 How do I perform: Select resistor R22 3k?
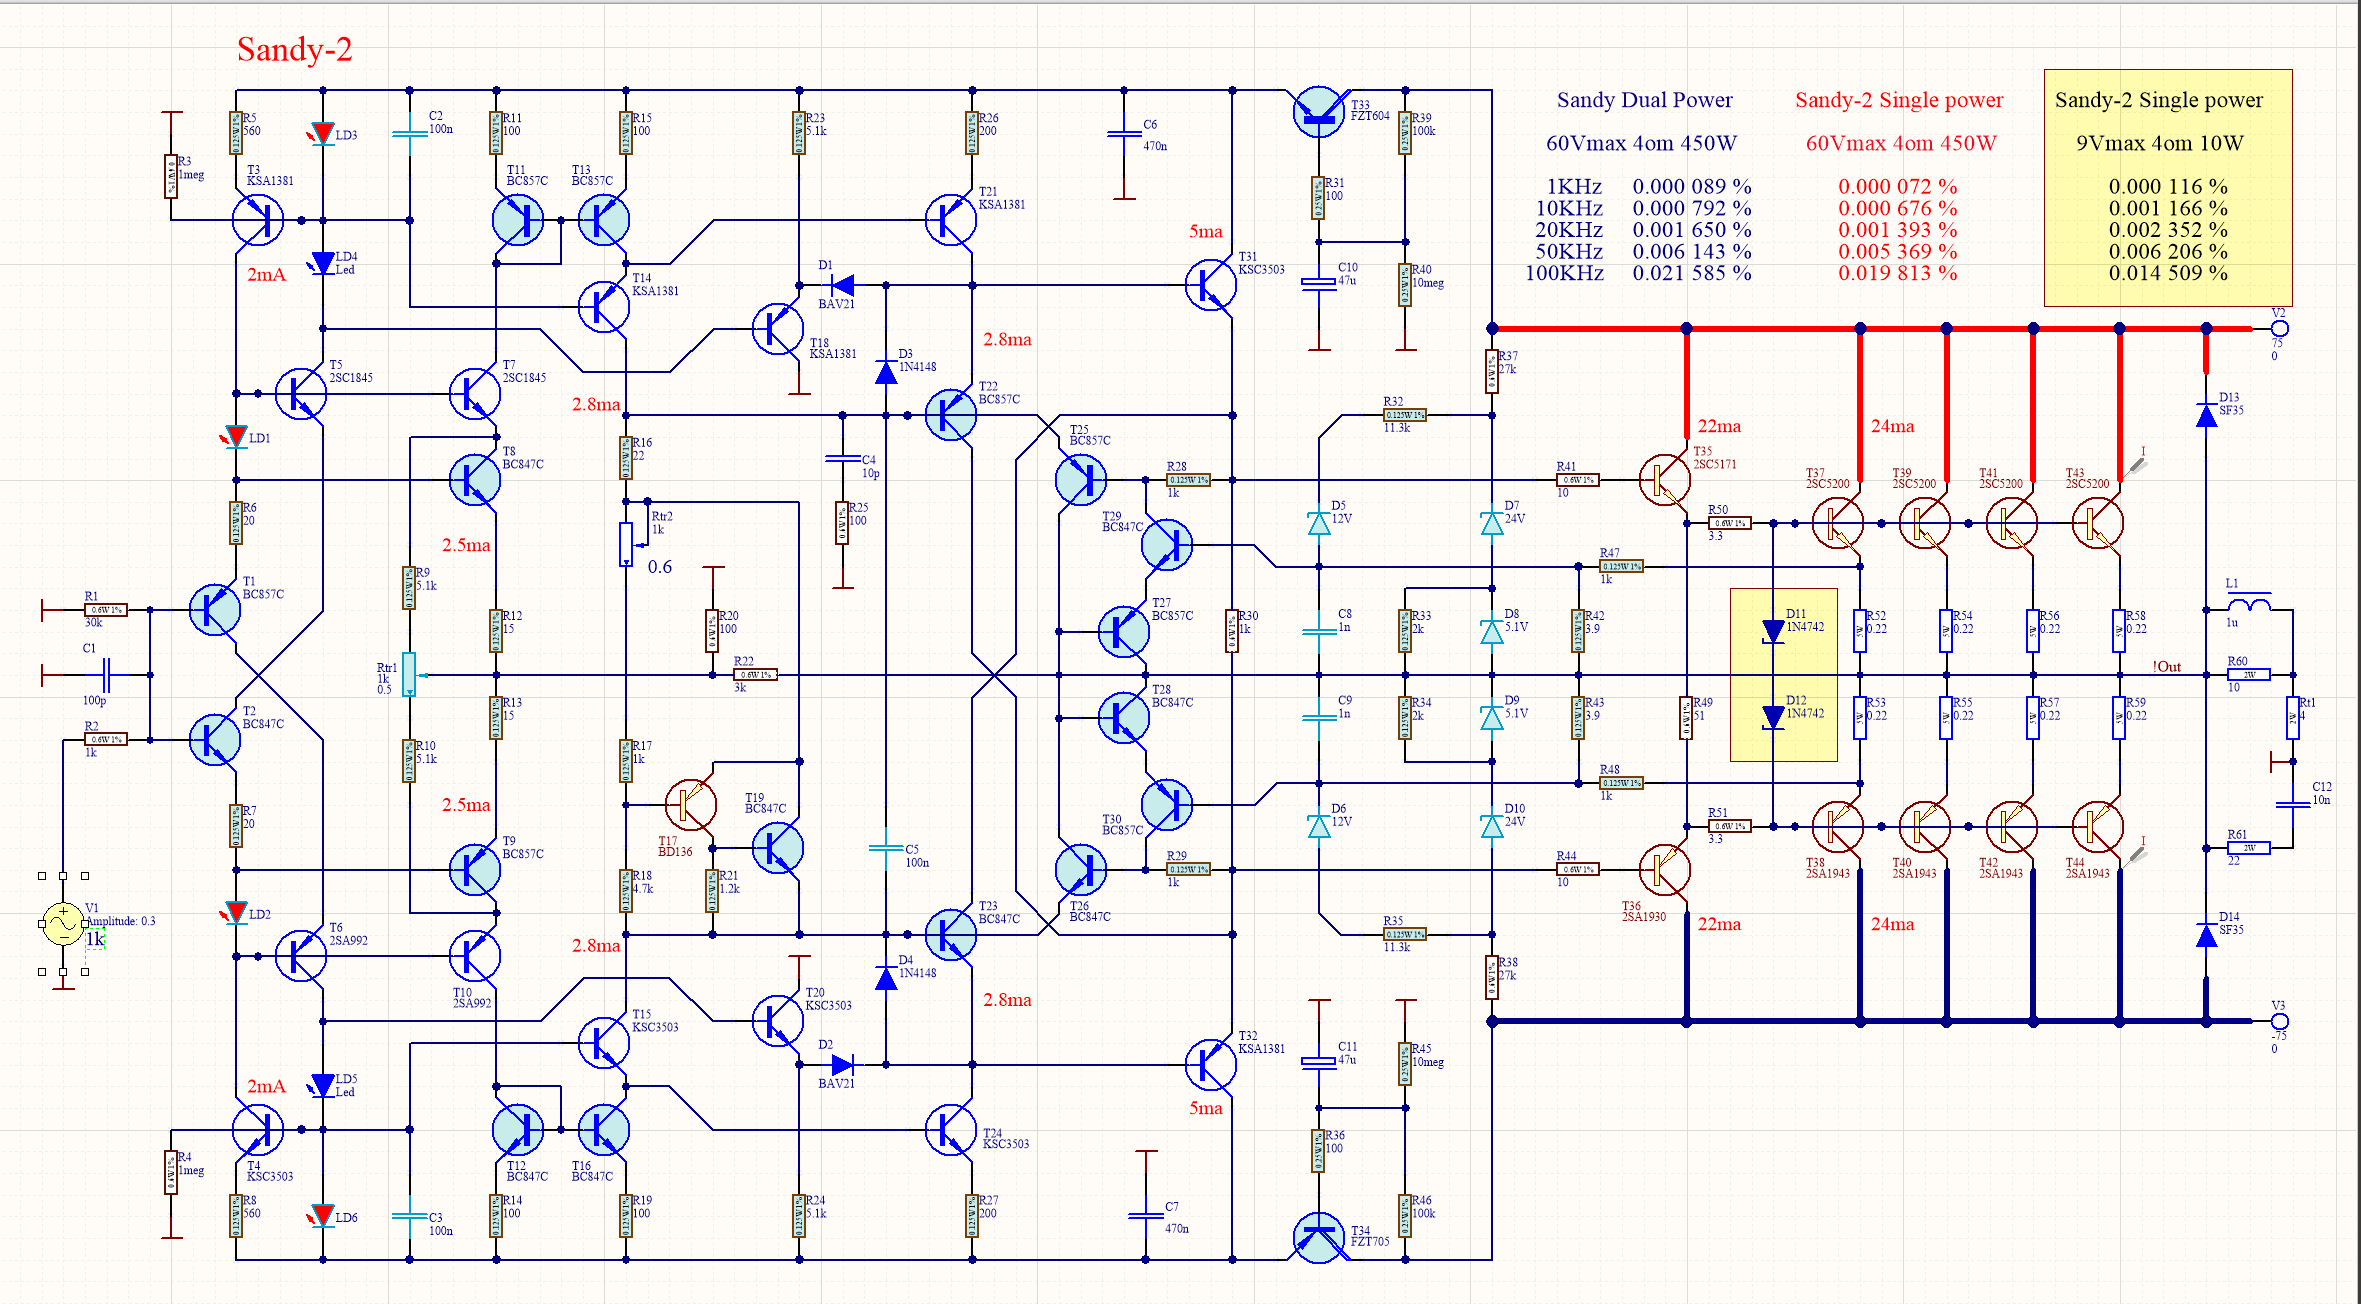756,675
